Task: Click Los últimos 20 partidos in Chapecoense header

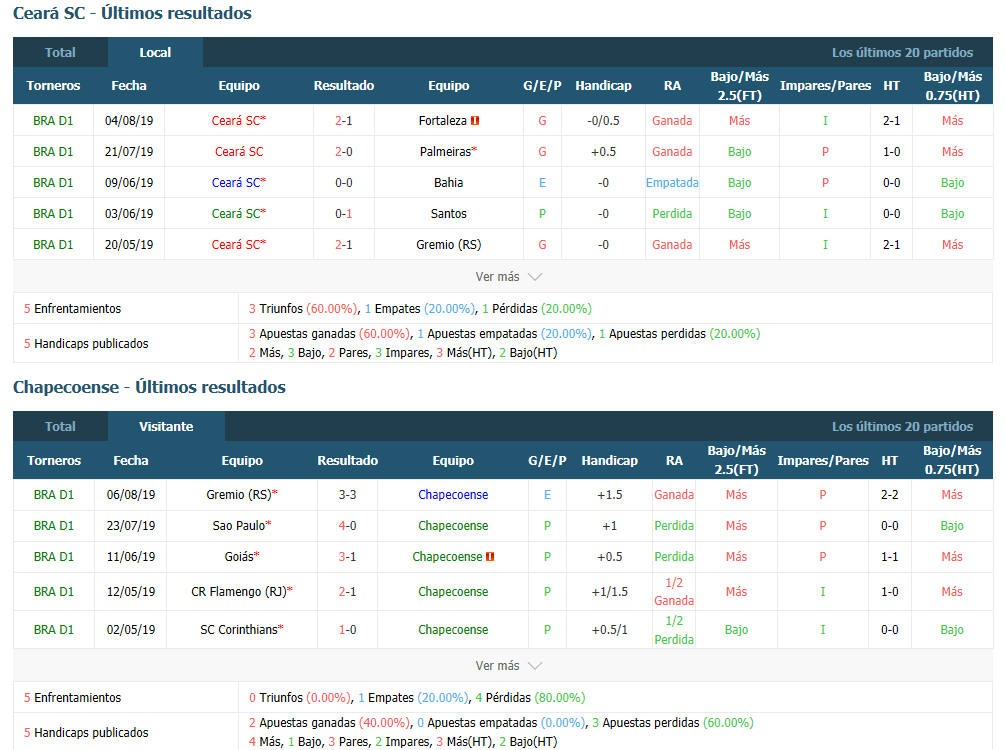Action: (902, 426)
